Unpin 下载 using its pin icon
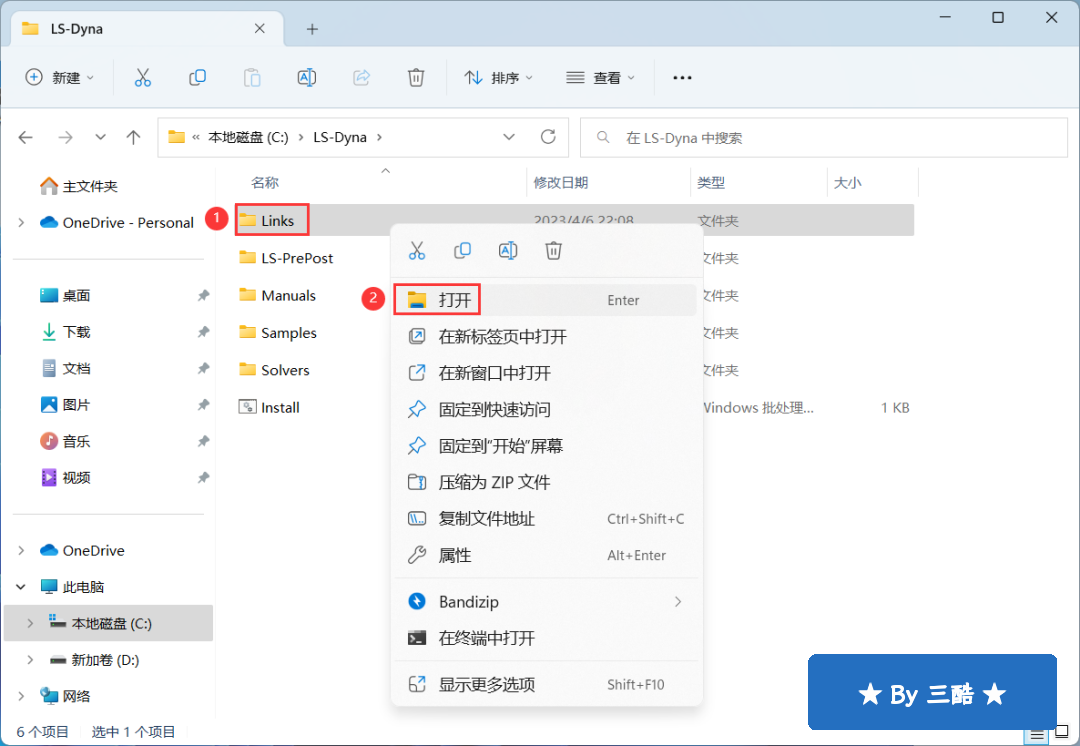 (203, 332)
